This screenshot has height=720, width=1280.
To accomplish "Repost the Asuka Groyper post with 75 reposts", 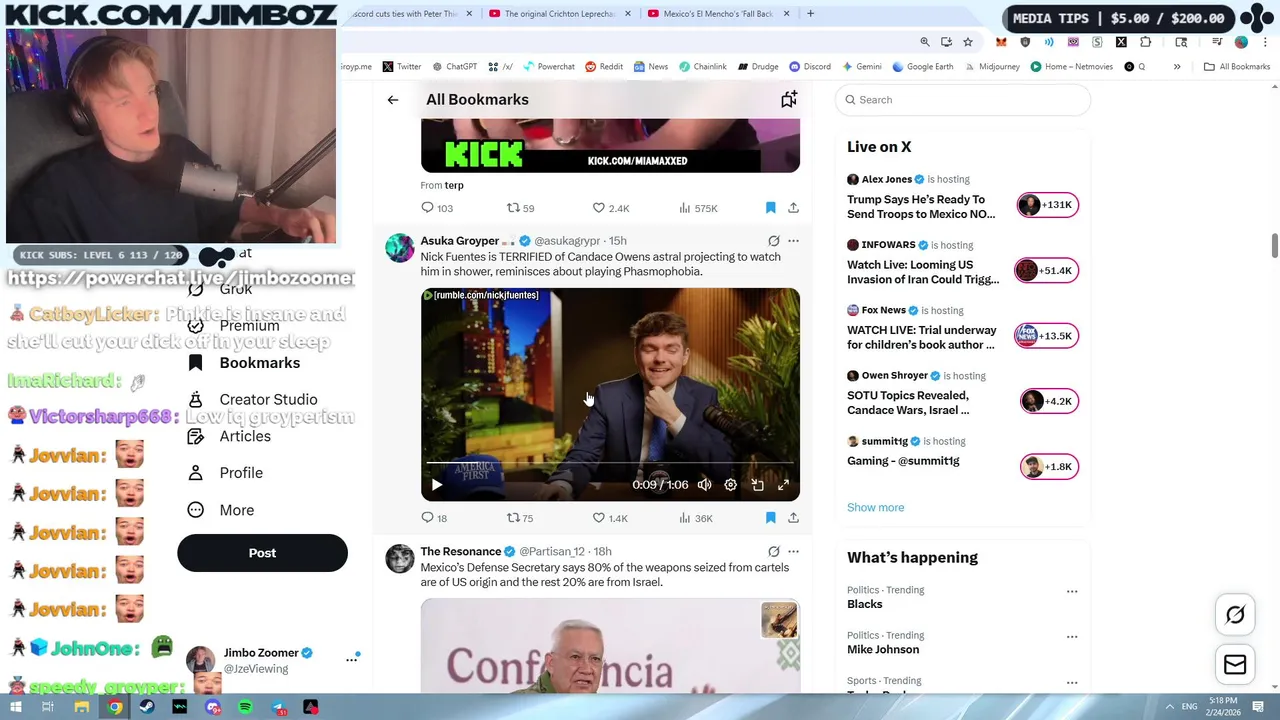I will (520, 518).
